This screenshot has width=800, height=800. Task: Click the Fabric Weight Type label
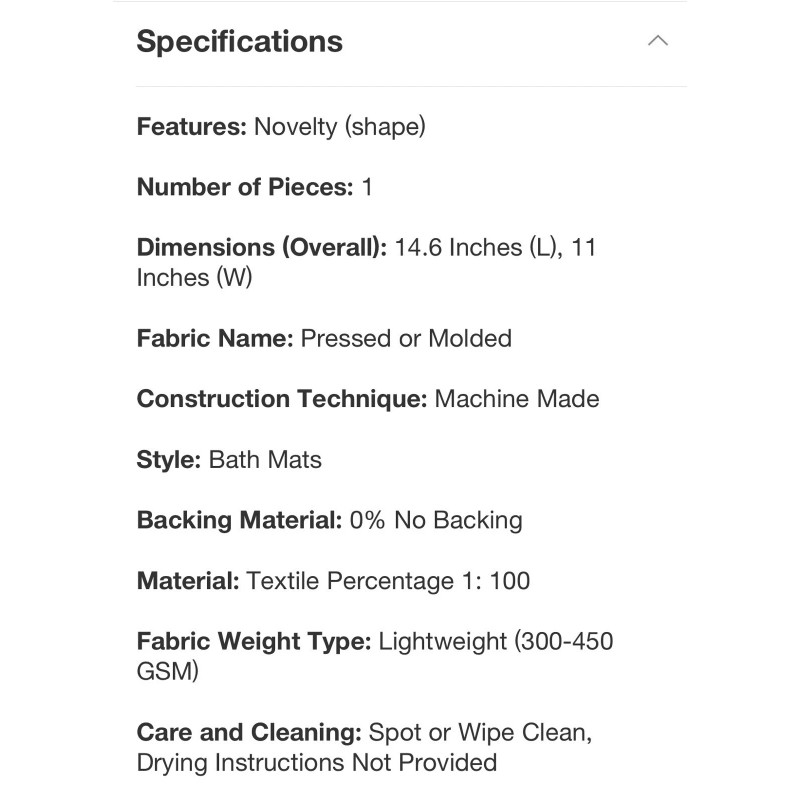click(254, 641)
